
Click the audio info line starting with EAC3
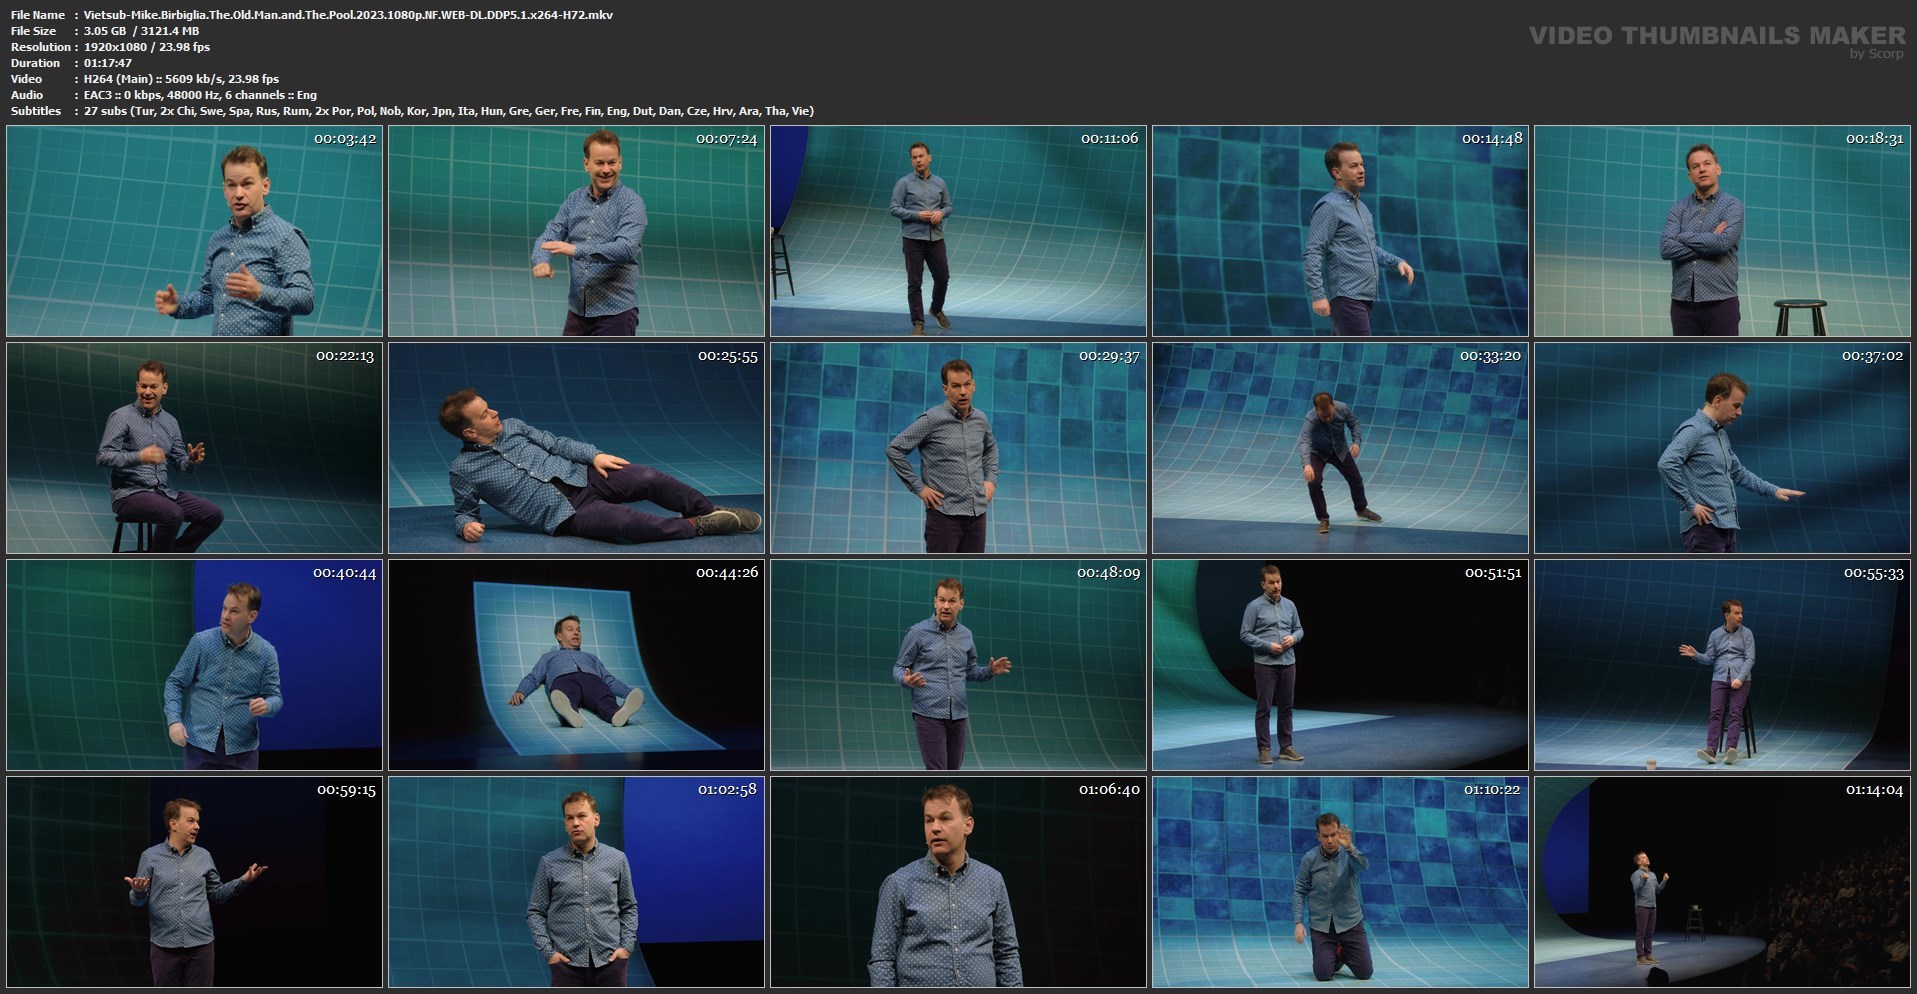pyautogui.click(x=200, y=95)
